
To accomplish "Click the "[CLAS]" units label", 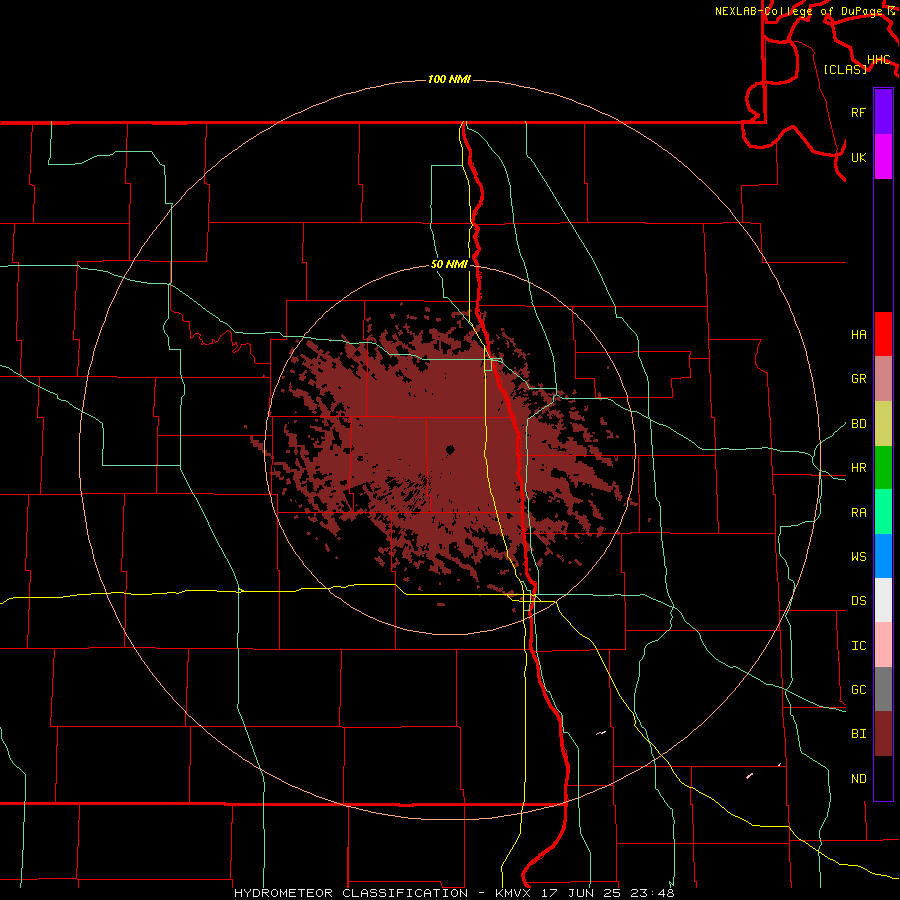I will click(845, 69).
